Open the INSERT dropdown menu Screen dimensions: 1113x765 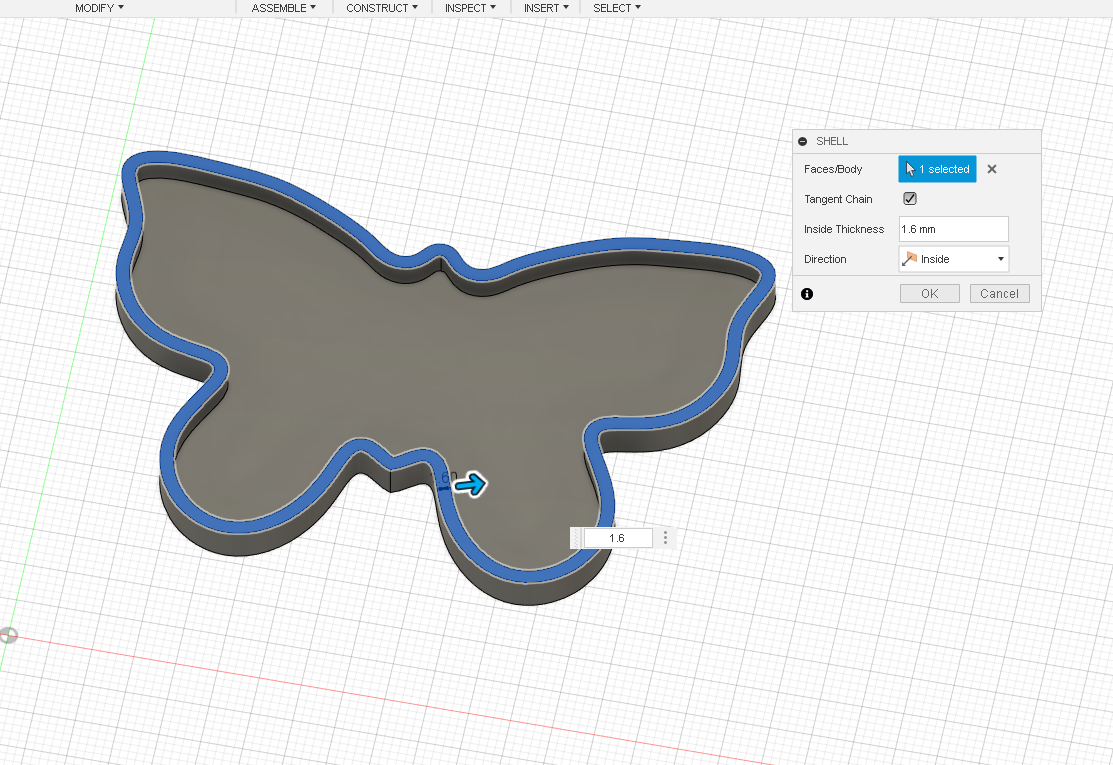tap(546, 8)
